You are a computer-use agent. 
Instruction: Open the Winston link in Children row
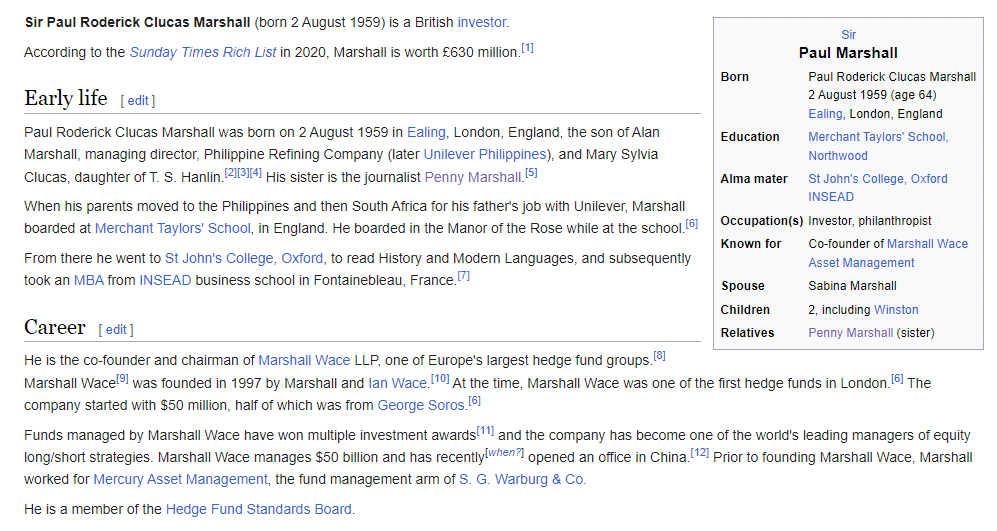(x=896, y=310)
